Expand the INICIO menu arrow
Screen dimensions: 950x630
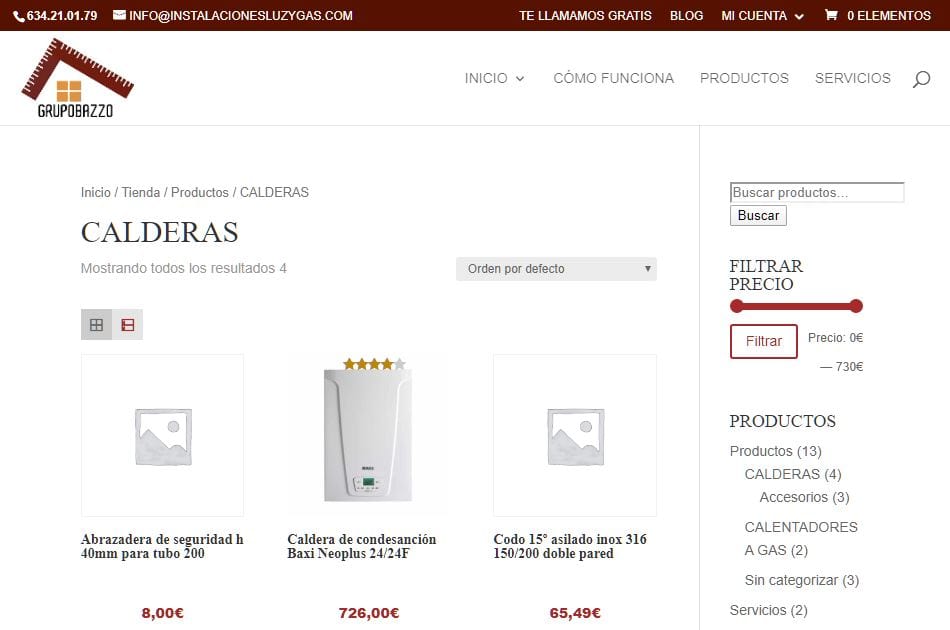pos(520,79)
